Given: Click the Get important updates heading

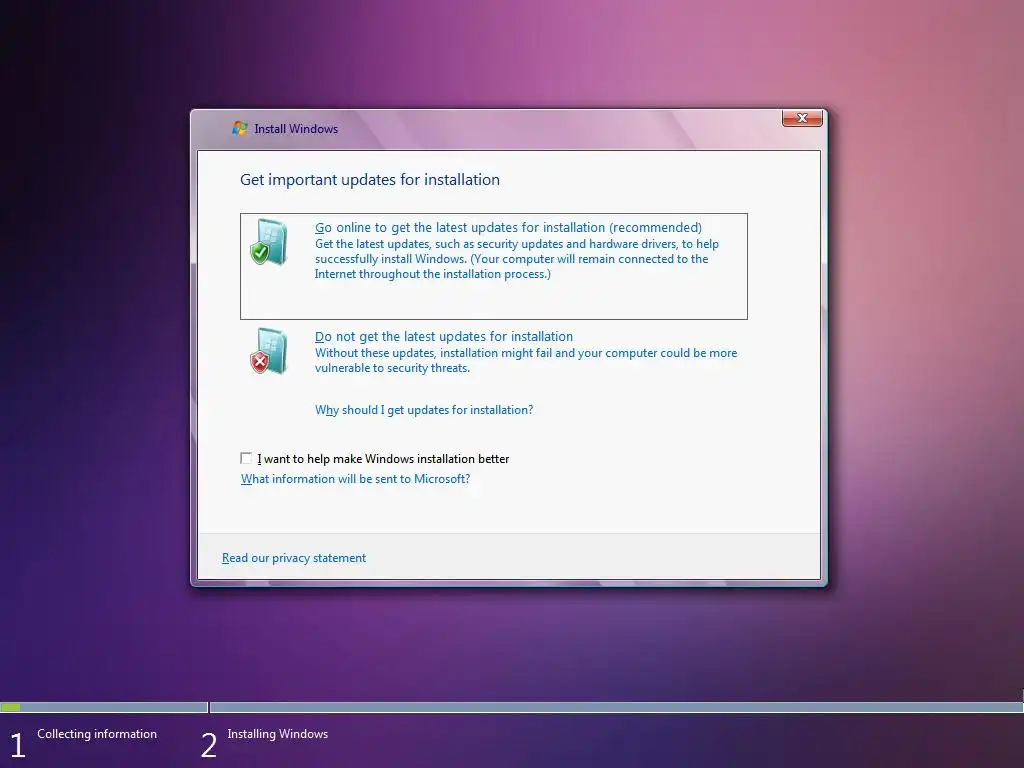Looking at the screenshot, I should (370, 180).
